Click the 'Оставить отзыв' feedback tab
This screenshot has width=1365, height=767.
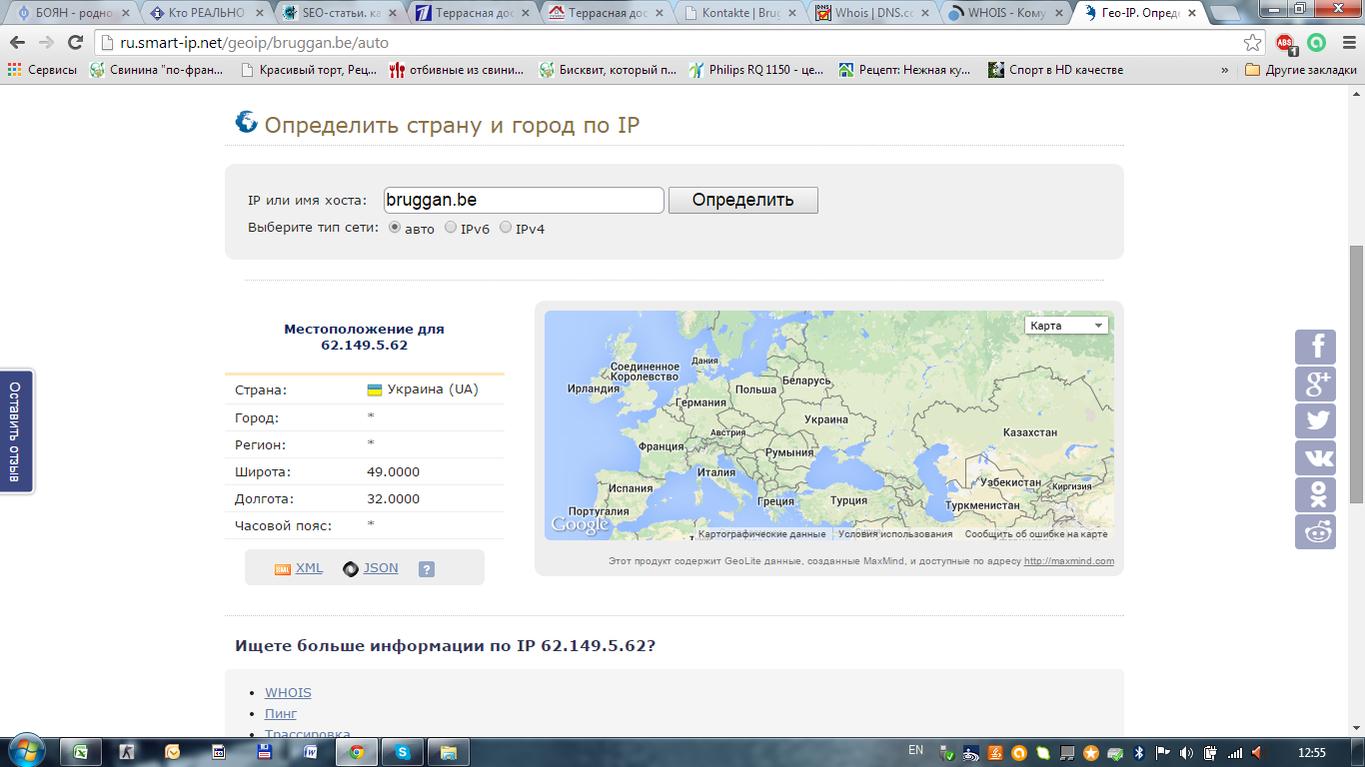click(16, 431)
